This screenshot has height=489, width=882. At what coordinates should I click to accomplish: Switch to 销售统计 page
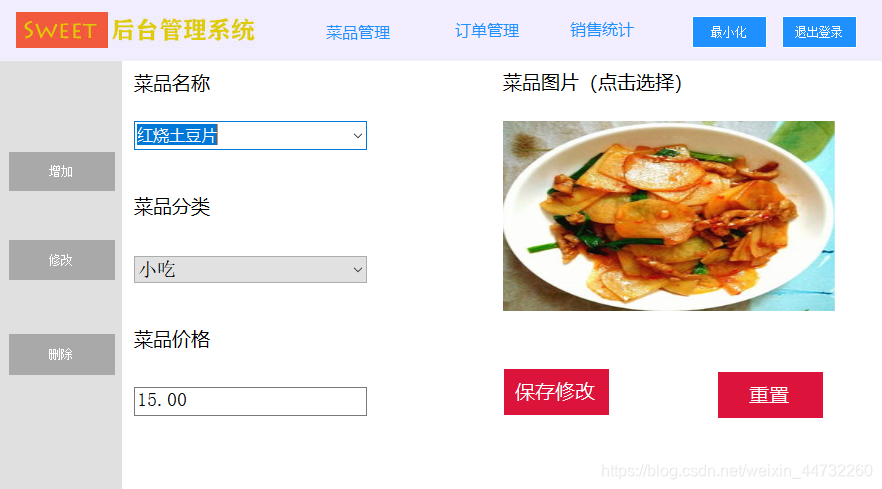click(602, 30)
